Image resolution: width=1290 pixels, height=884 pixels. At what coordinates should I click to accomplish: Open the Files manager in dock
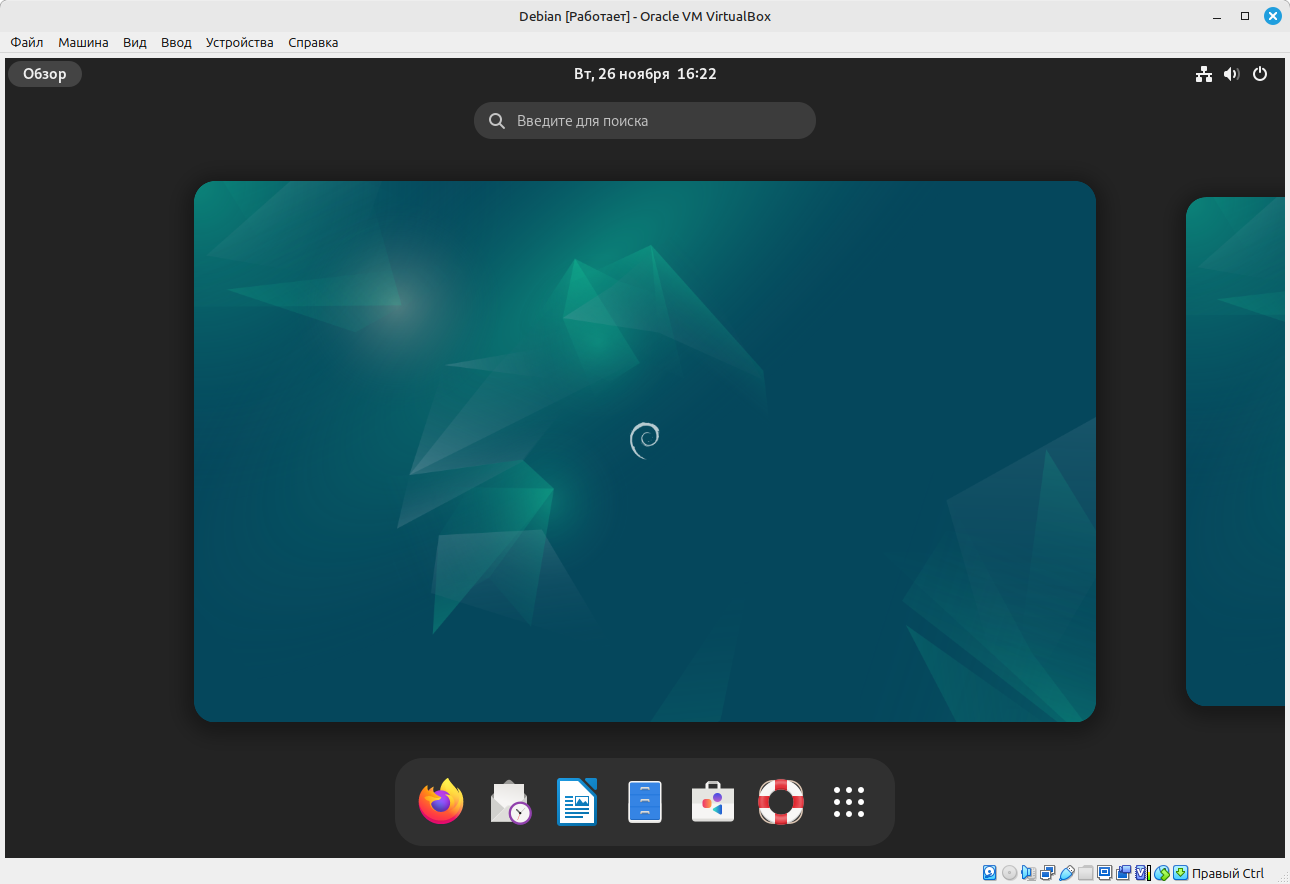pos(645,802)
